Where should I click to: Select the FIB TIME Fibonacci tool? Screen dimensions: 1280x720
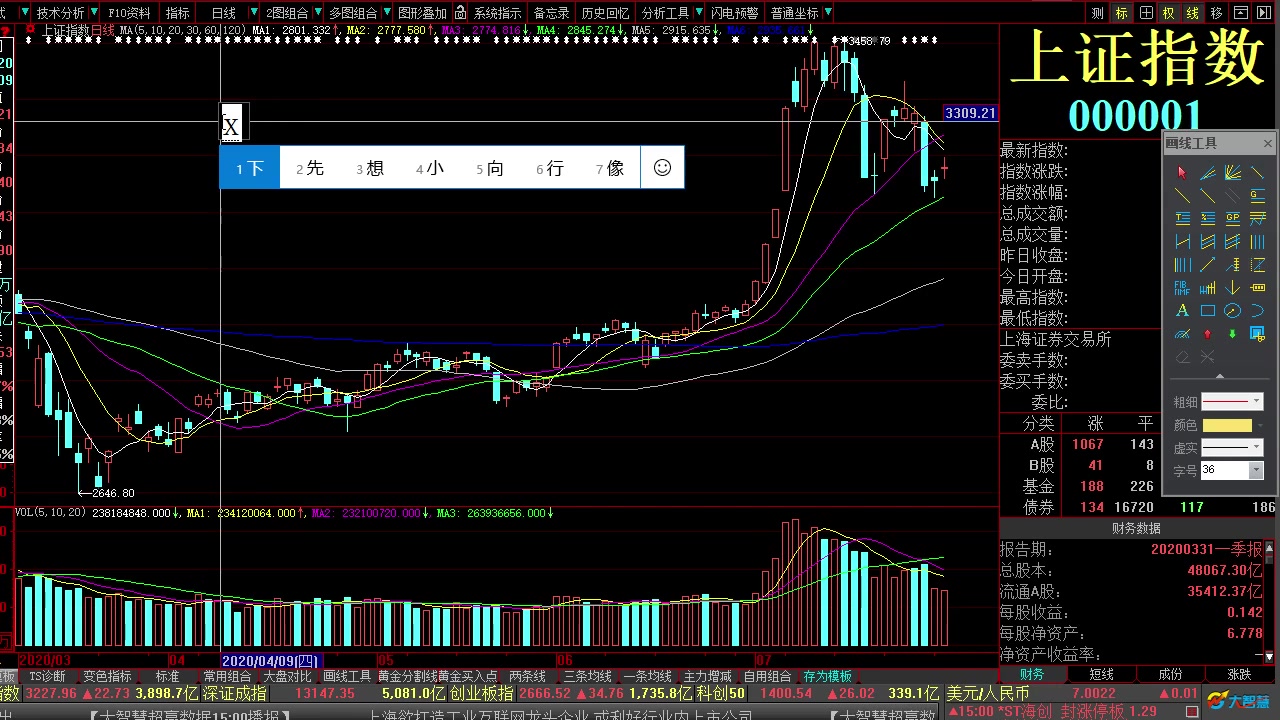pos(1182,287)
